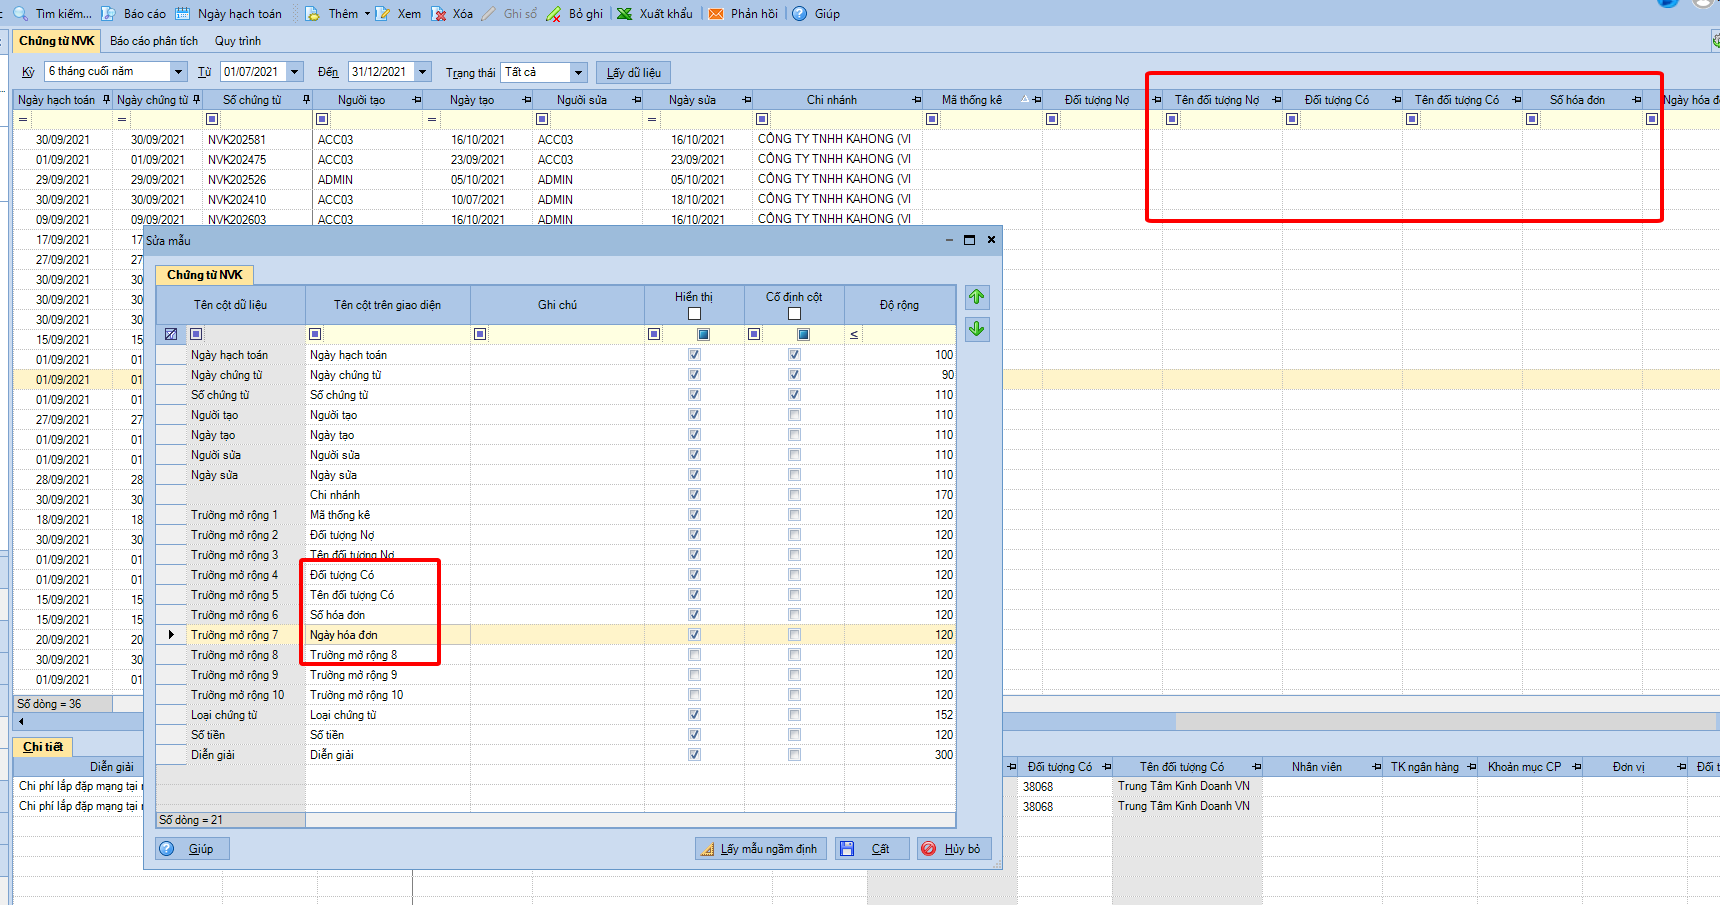
Task: Check Cố định cột for Người tạo row
Action: [x=794, y=415]
